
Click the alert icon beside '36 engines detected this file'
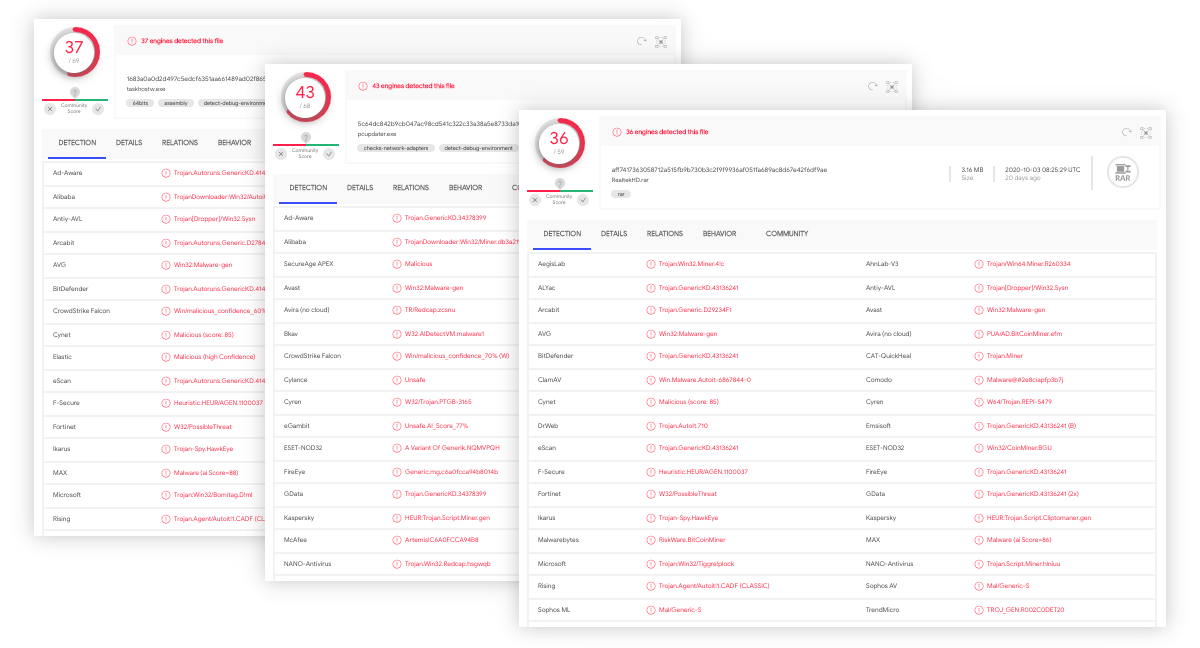click(617, 132)
